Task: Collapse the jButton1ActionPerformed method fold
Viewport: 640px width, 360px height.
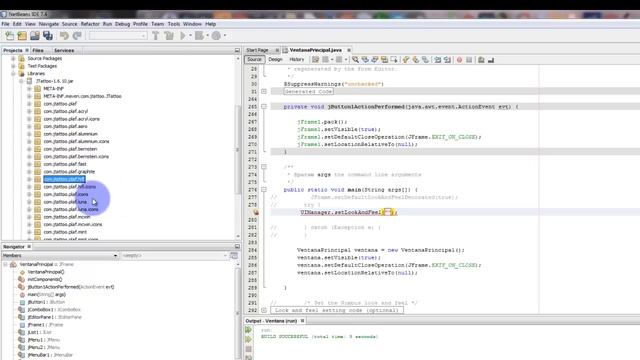Action: click(264, 107)
